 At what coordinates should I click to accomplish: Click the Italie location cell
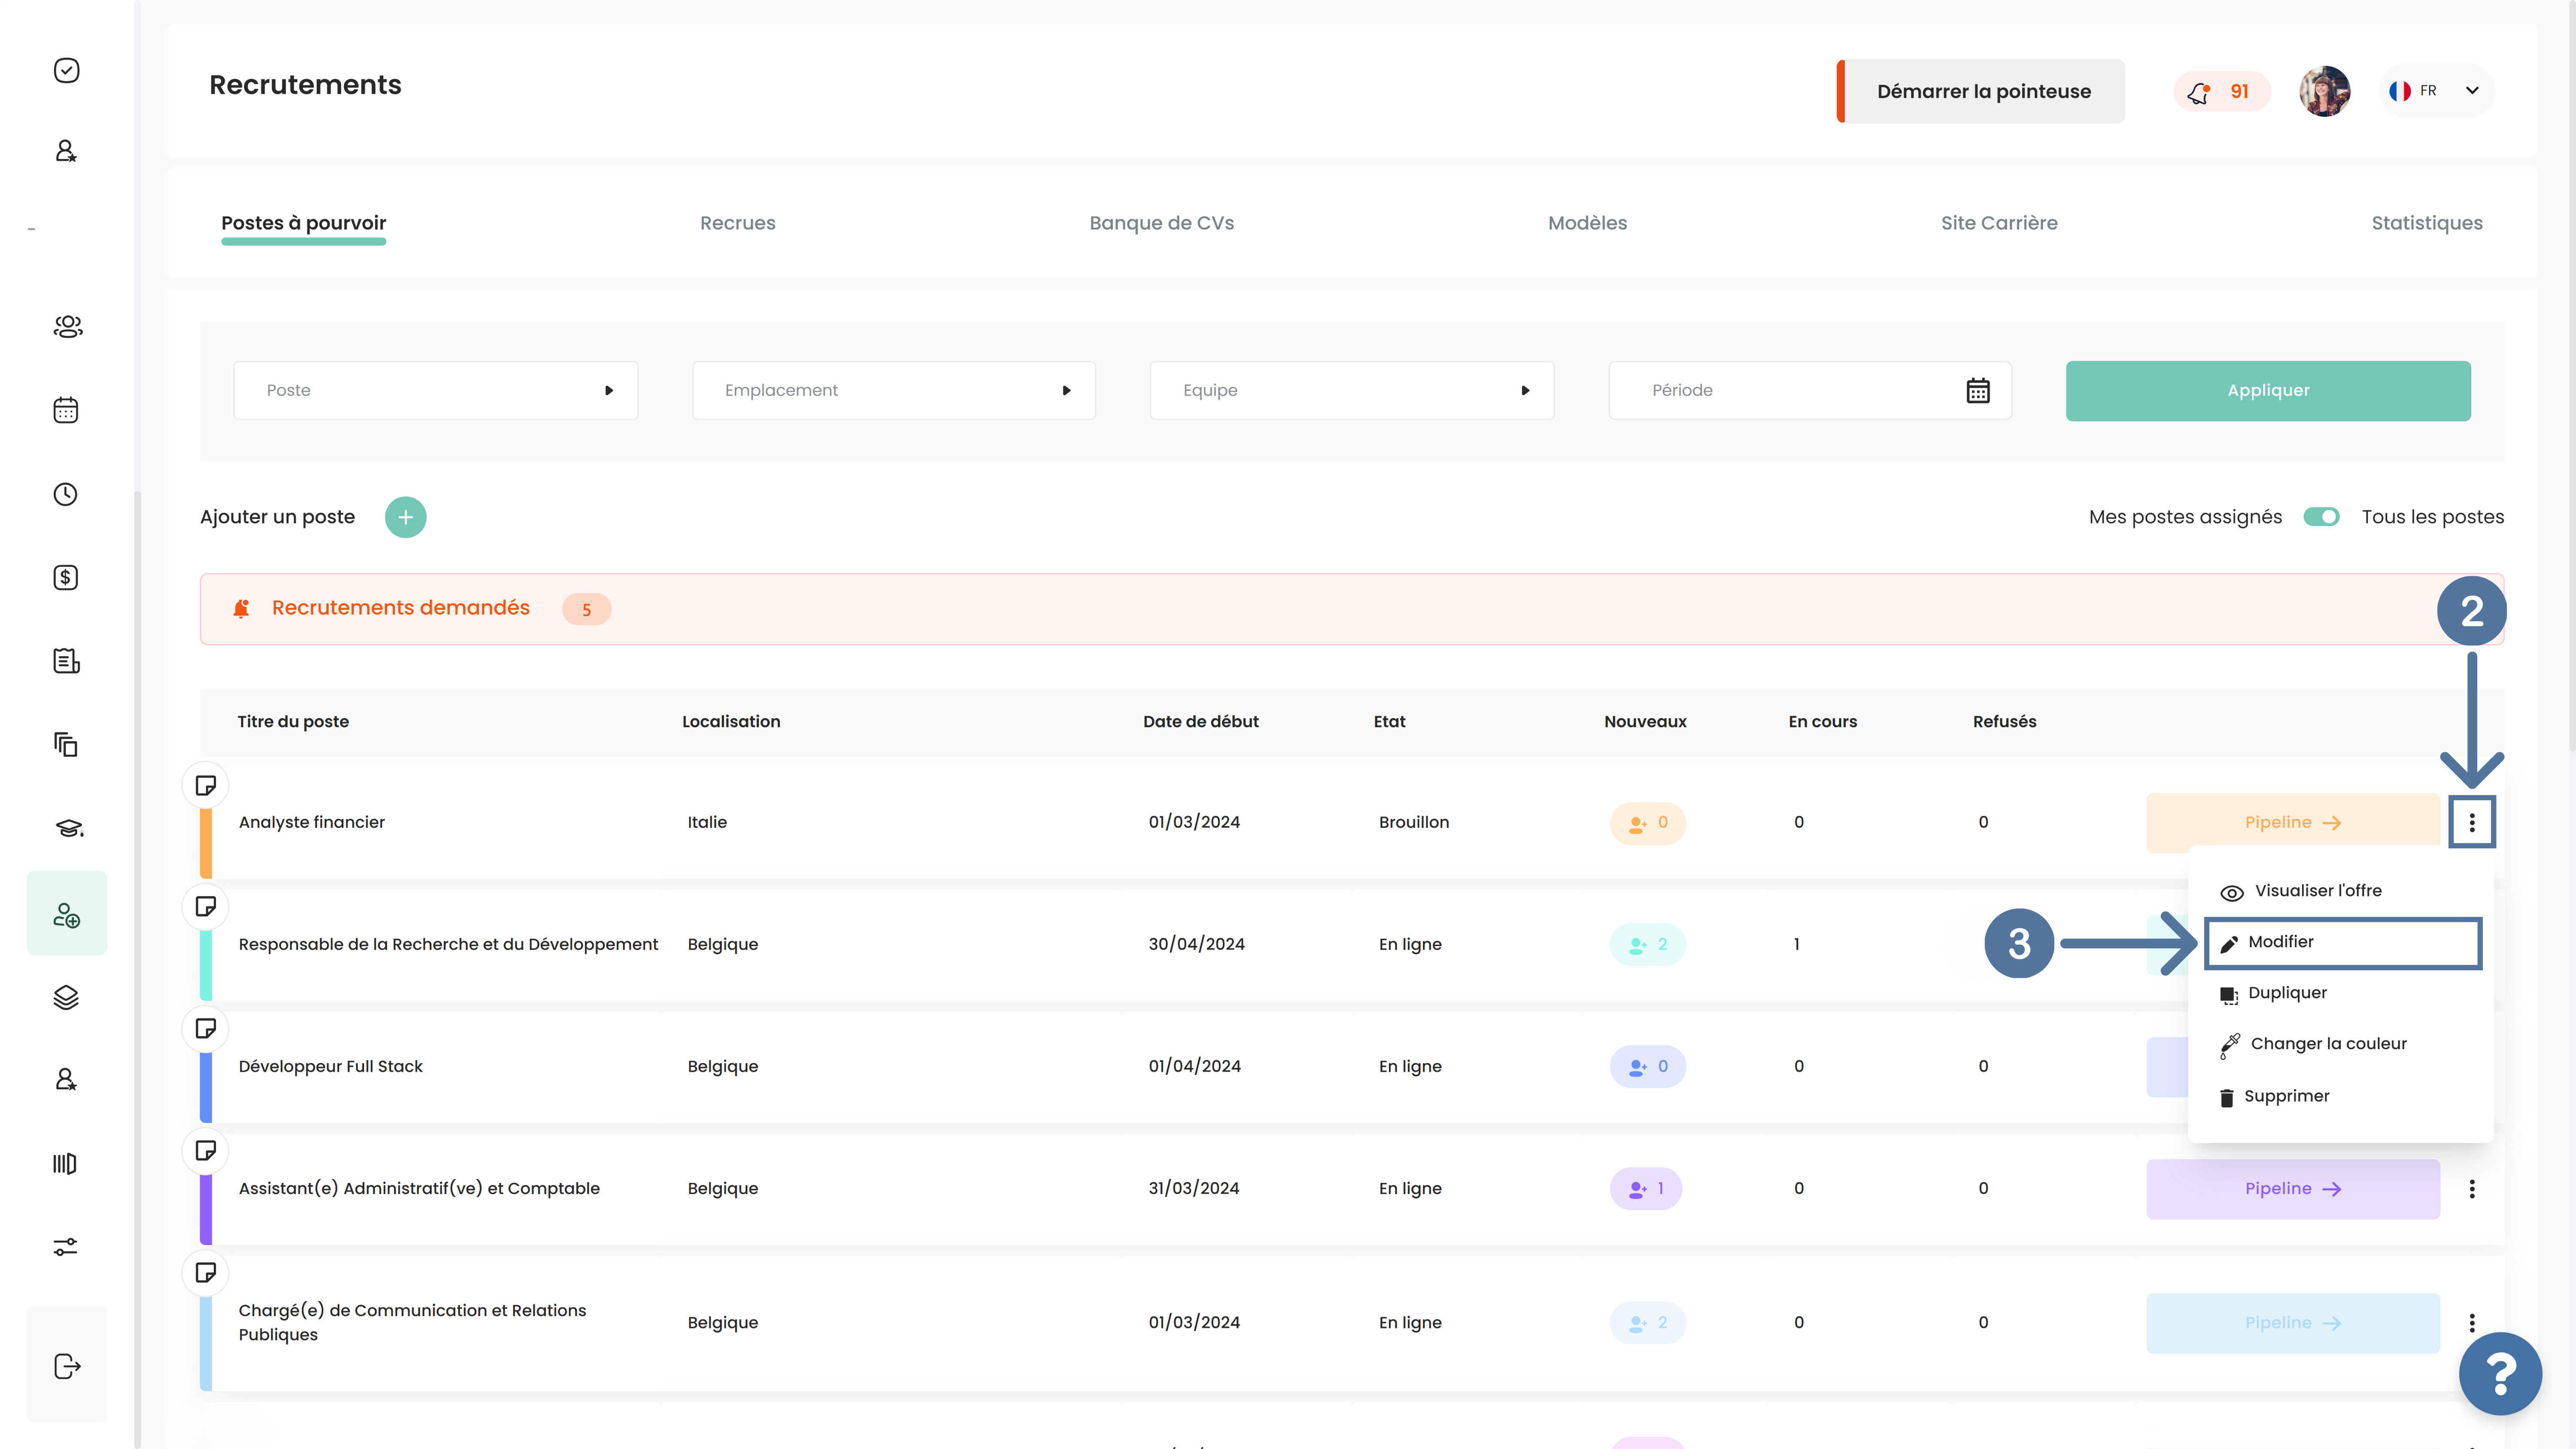[x=707, y=822]
